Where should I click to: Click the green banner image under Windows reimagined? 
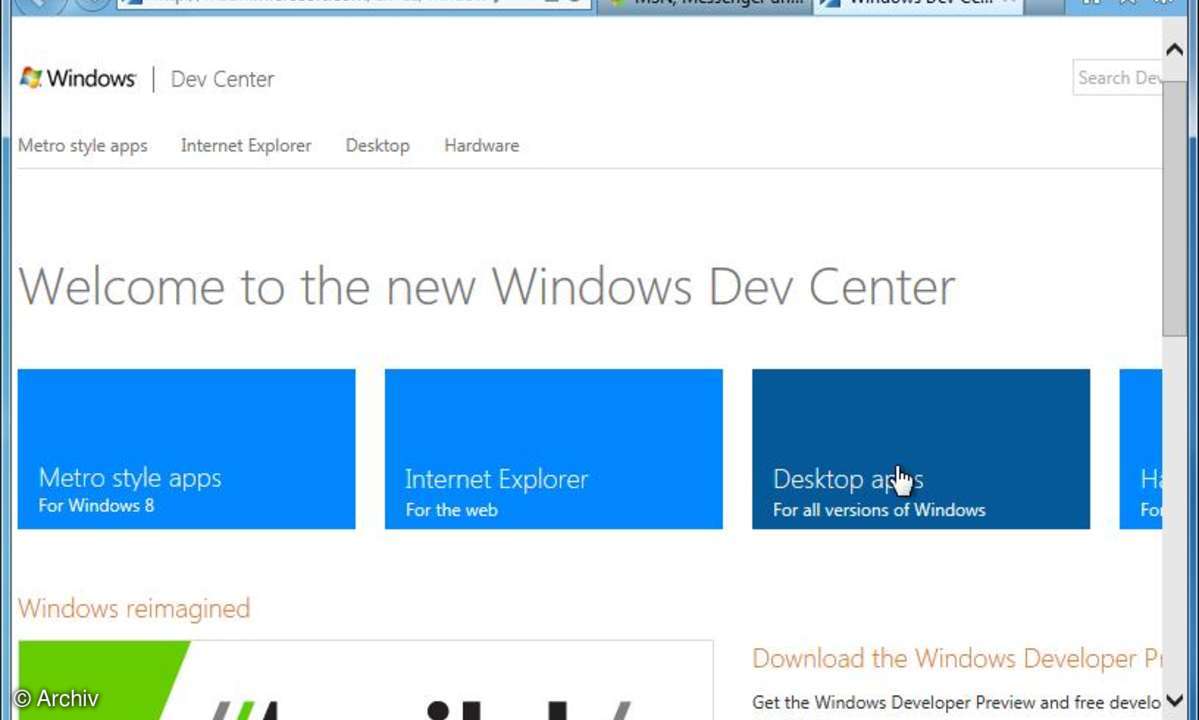366,680
